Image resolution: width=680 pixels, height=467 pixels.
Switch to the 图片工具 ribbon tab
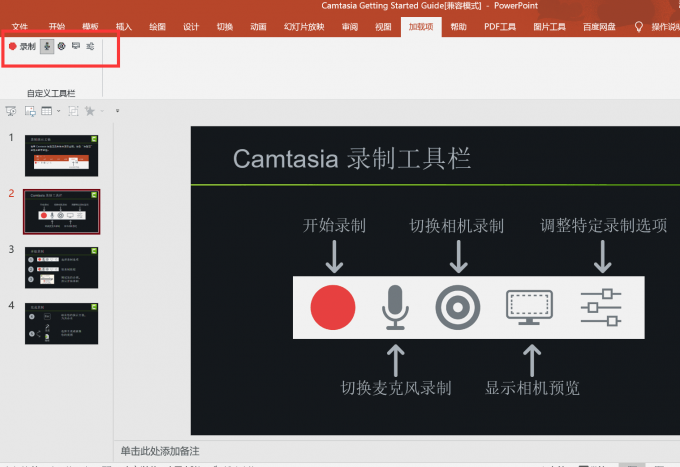(549, 27)
